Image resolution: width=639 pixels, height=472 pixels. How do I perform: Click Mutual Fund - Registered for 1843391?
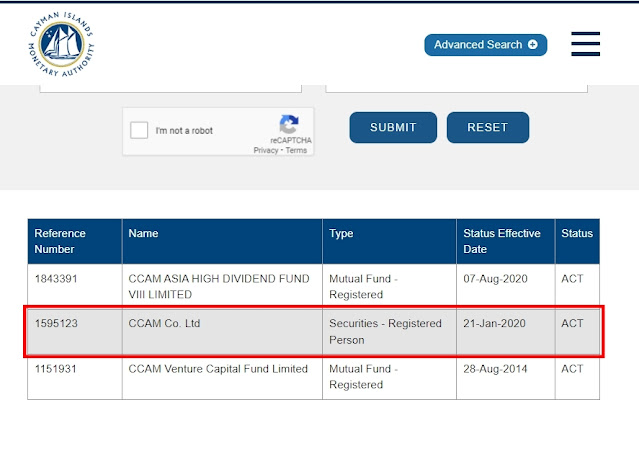[x=364, y=287]
